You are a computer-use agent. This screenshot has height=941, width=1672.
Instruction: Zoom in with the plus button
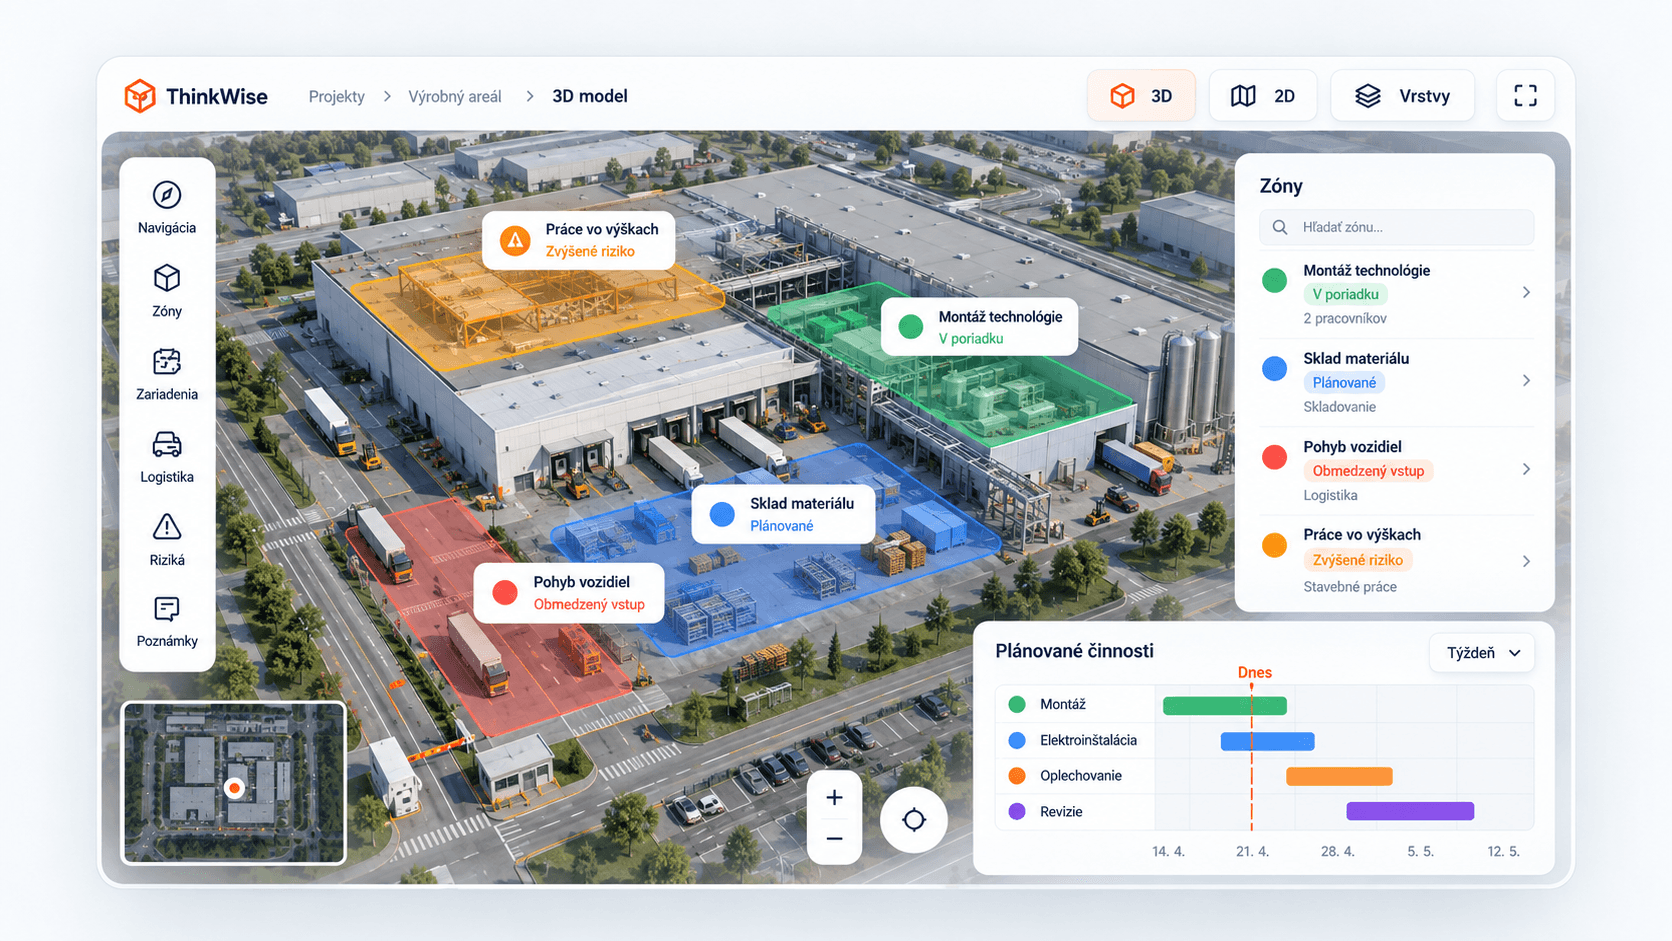click(834, 798)
